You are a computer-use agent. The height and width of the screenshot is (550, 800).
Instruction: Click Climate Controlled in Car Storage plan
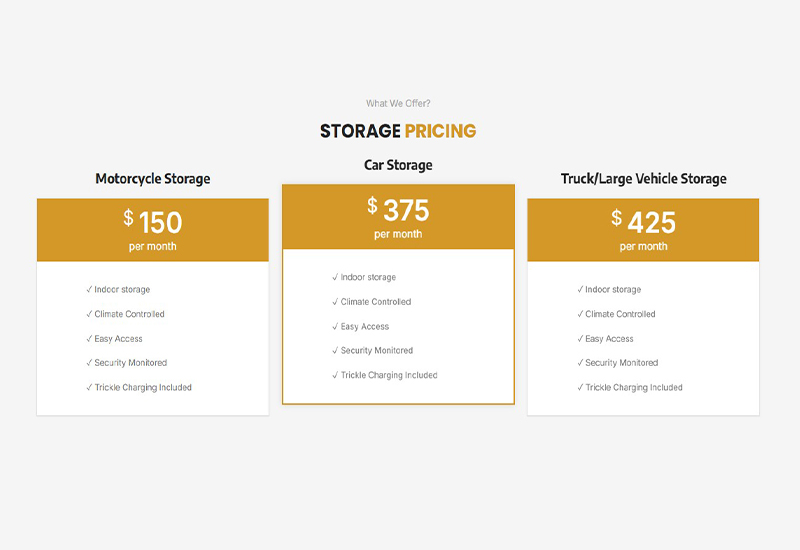(375, 302)
